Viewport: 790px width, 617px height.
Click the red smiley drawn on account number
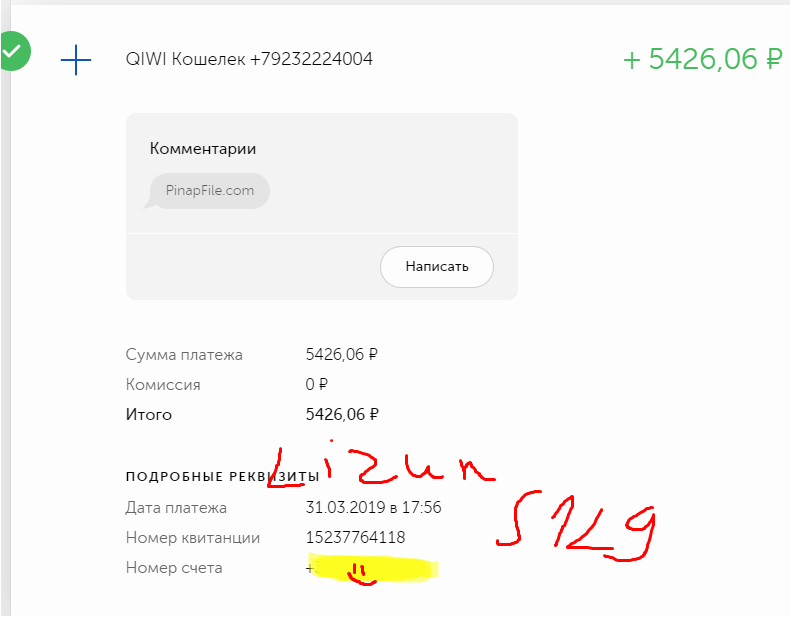pos(361,575)
